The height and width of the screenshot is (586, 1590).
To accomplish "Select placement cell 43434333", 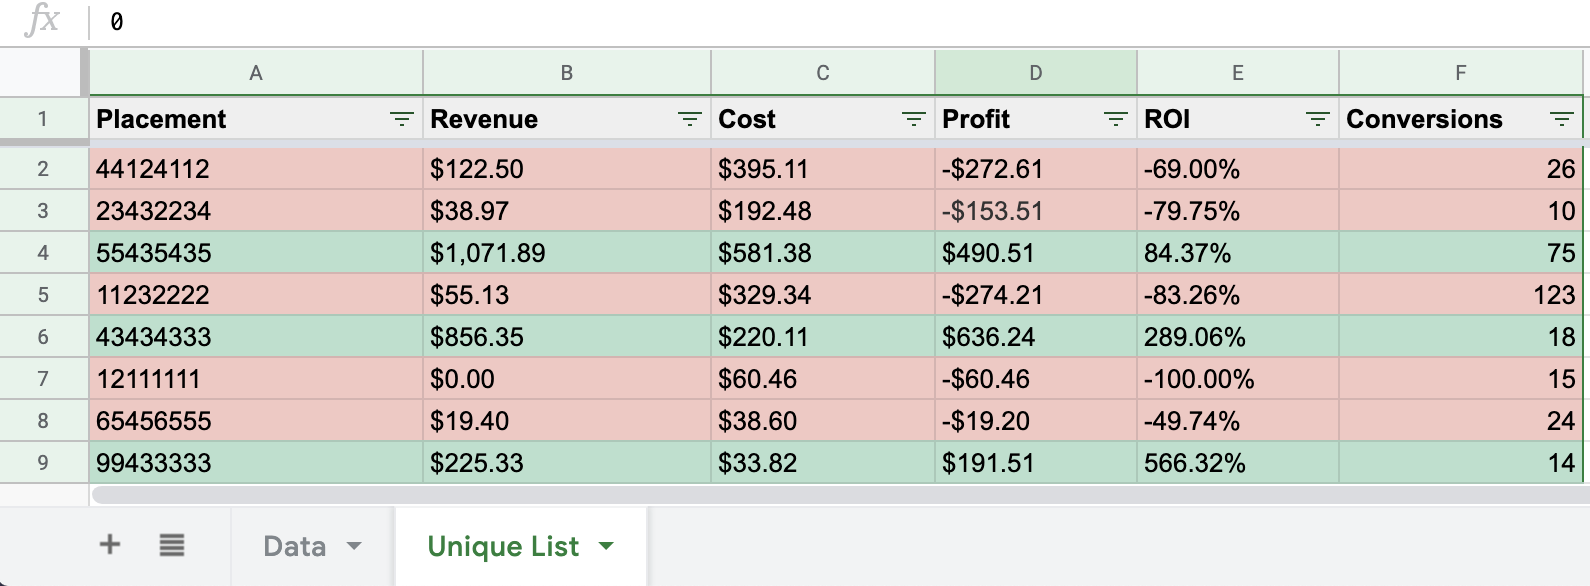I will [256, 337].
